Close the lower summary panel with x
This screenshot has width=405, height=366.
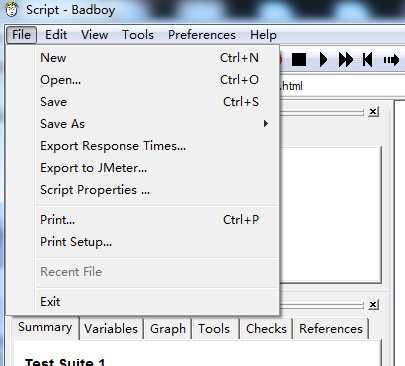pyautogui.click(x=373, y=304)
